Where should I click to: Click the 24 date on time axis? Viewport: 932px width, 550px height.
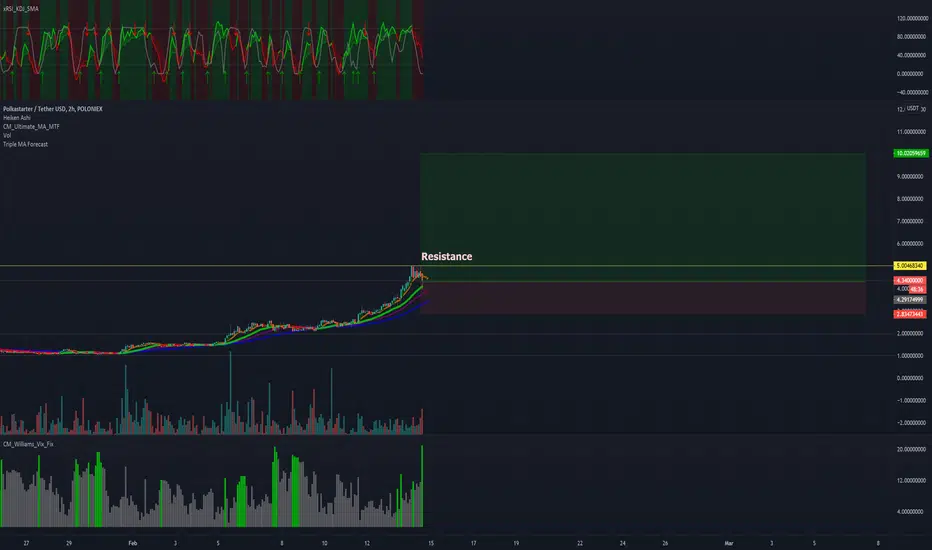point(622,543)
